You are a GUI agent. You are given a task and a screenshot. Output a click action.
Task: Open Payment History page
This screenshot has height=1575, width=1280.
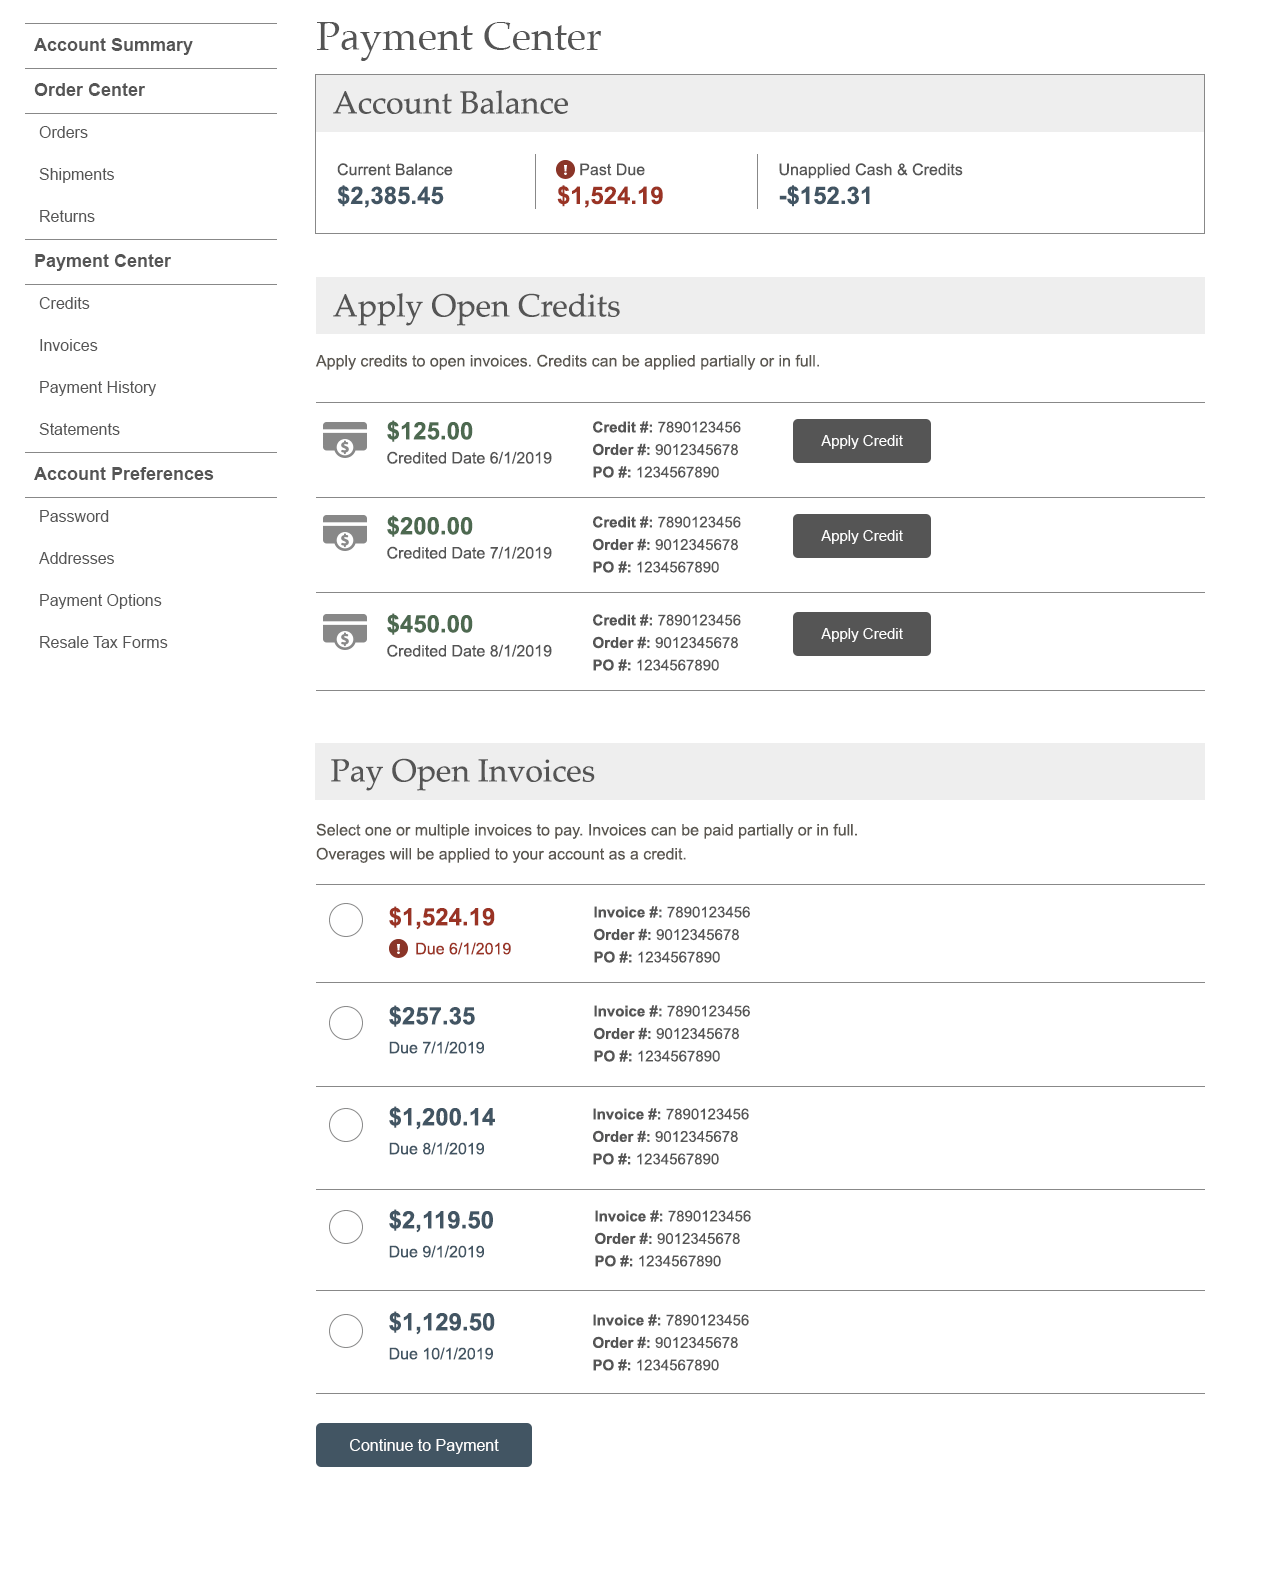(98, 387)
